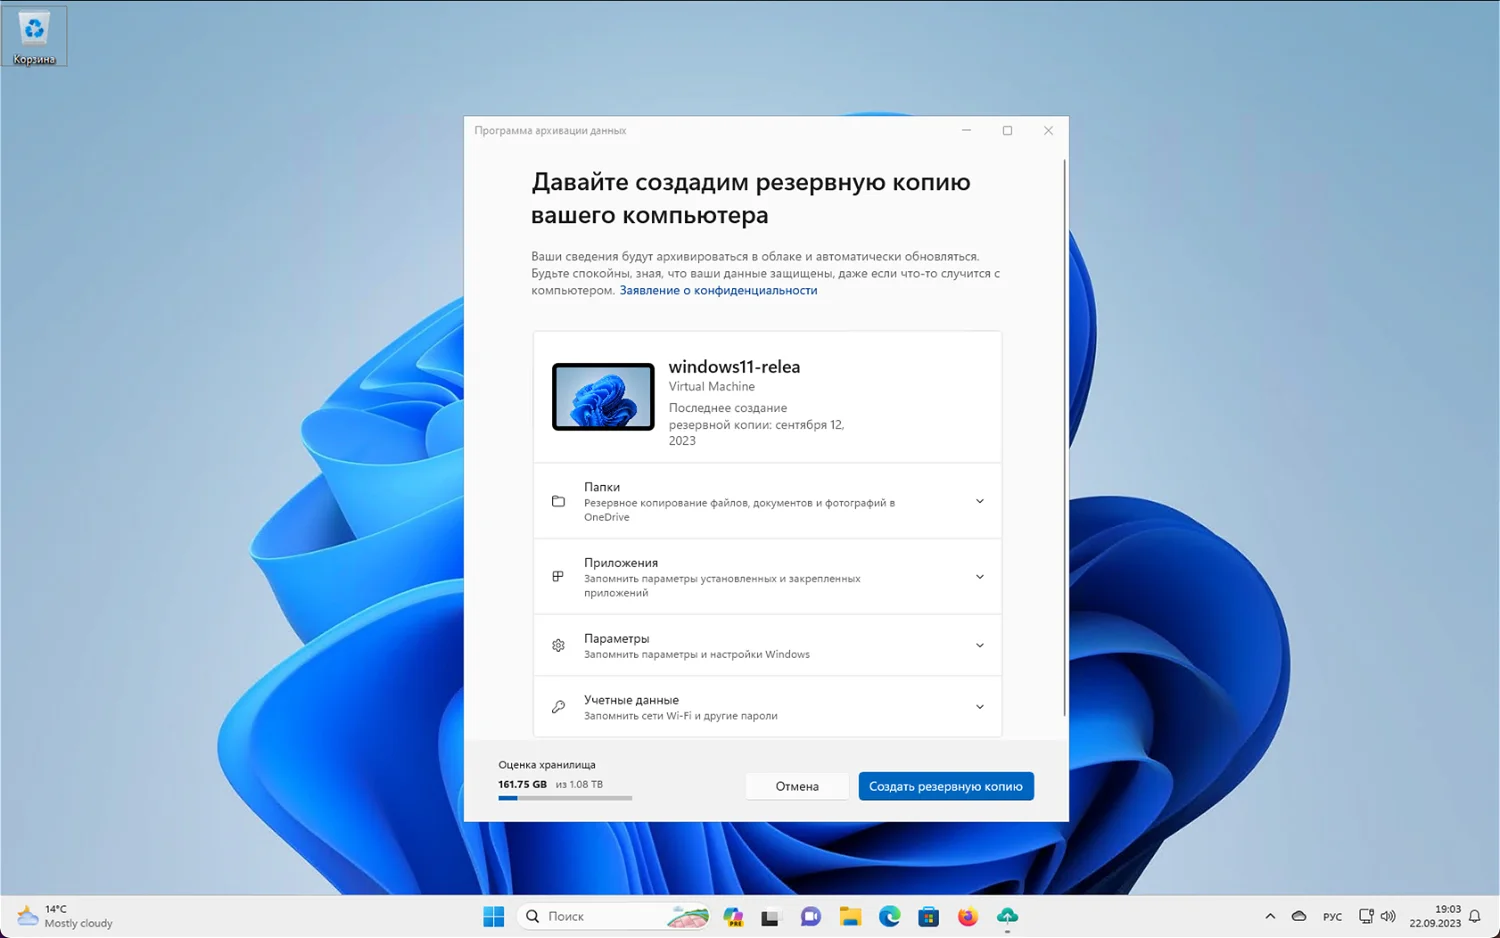The width and height of the screenshot is (1500, 938).
Task: Open the Заявление о конфиденциальности link
Action: pos(718,291)
